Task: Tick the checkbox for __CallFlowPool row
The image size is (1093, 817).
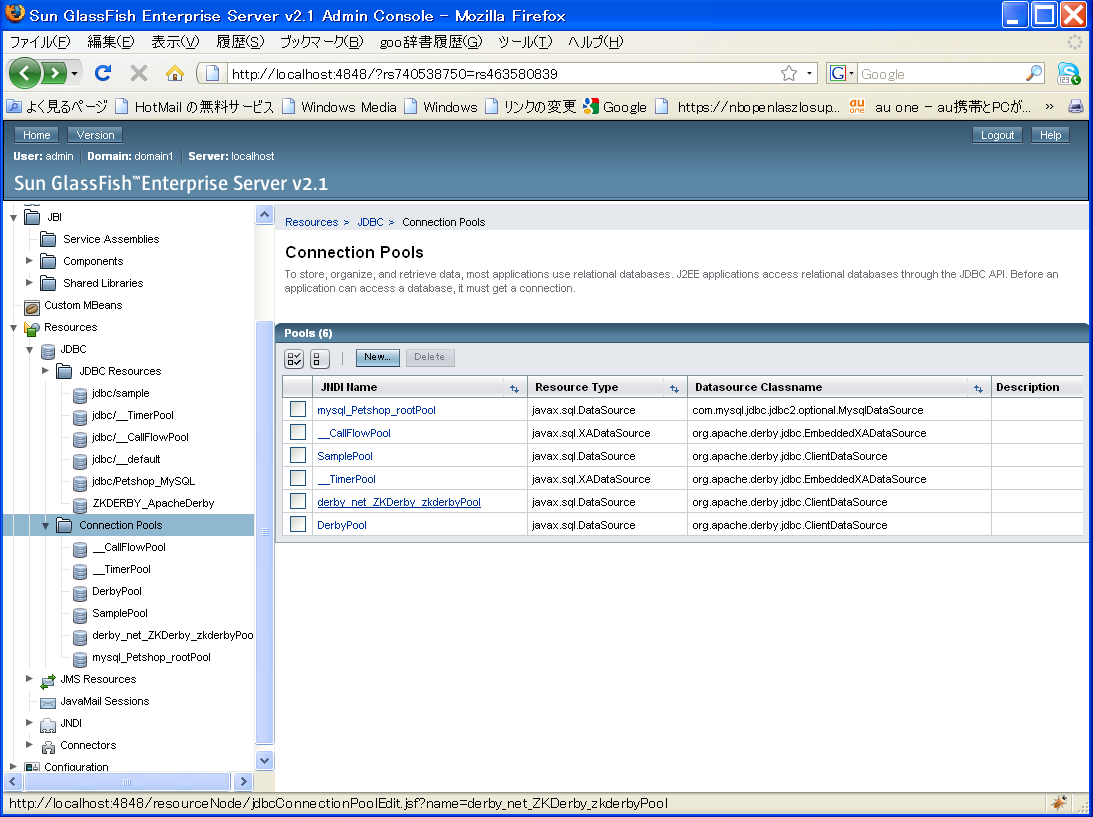Action: [298, 432]
